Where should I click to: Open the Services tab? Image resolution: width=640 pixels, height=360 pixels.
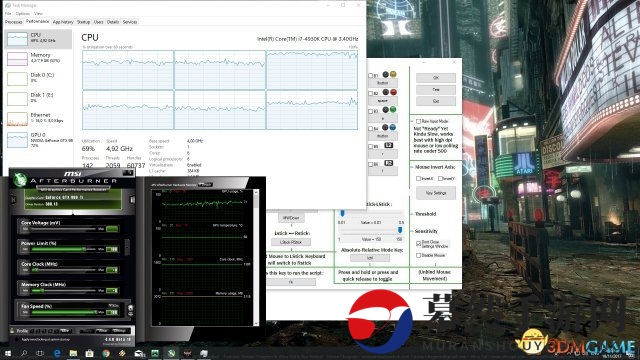130,22
